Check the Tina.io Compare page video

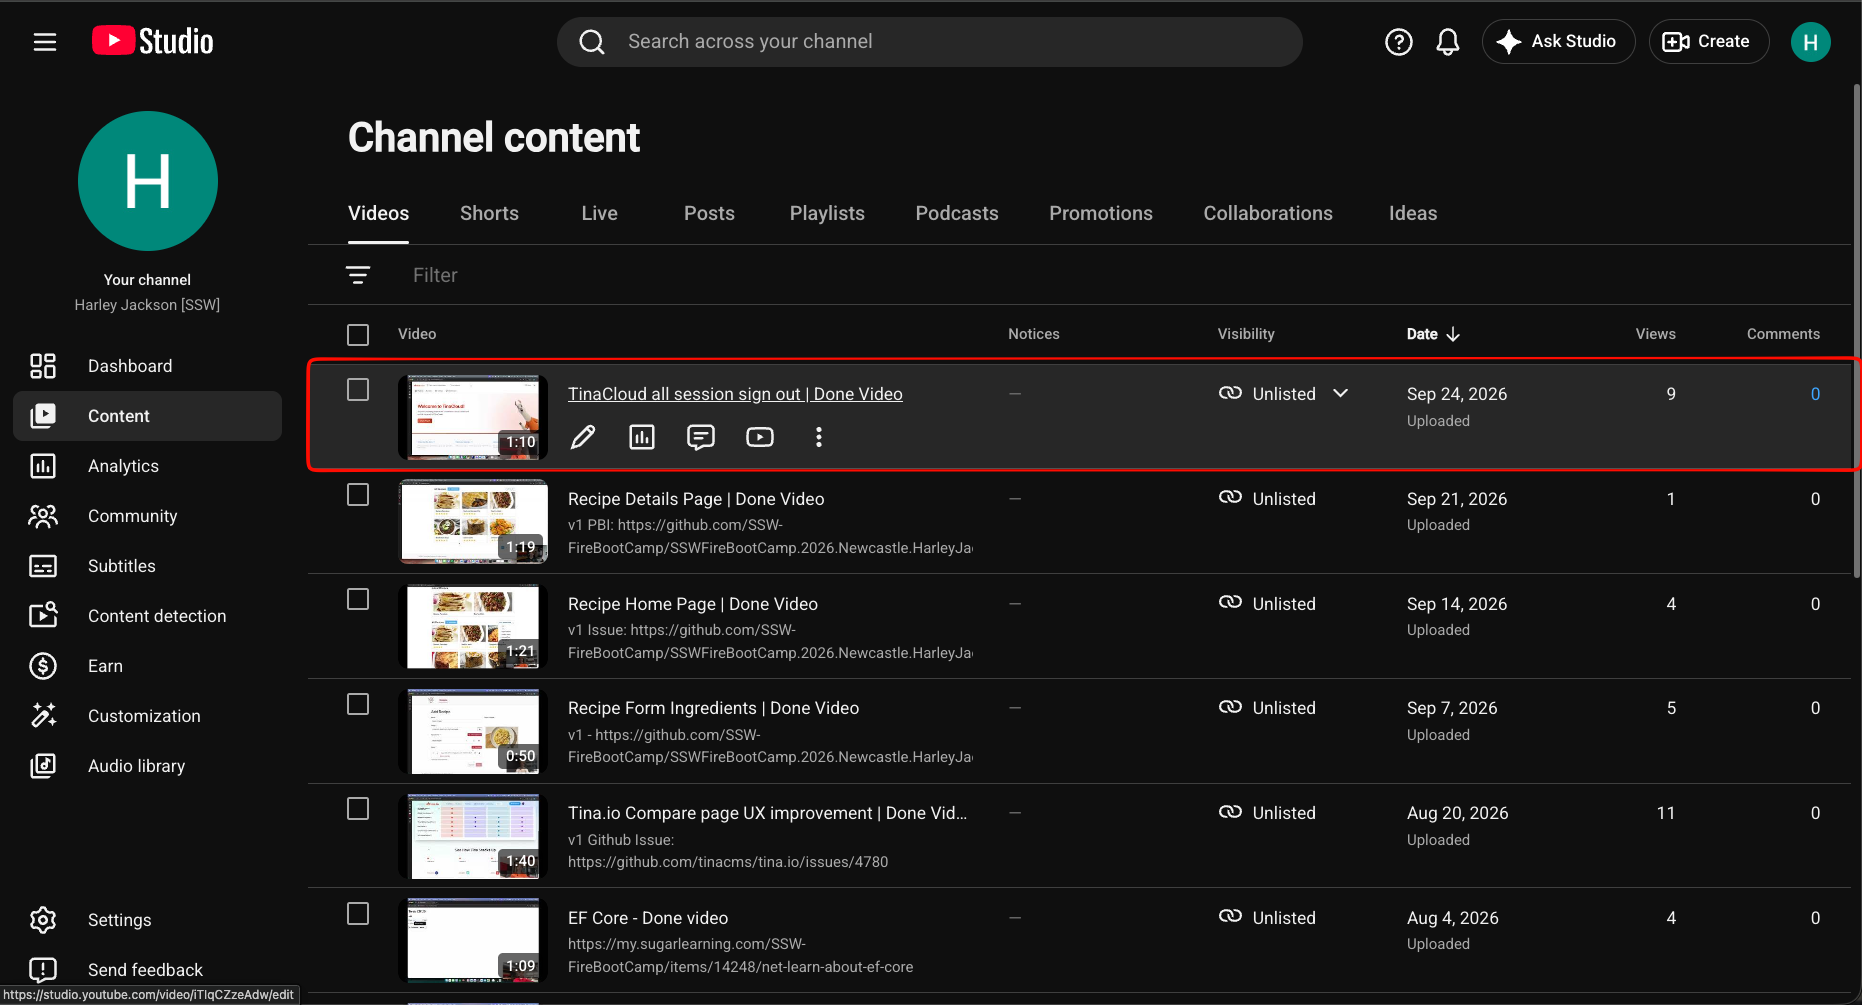[x=358, y=809]
